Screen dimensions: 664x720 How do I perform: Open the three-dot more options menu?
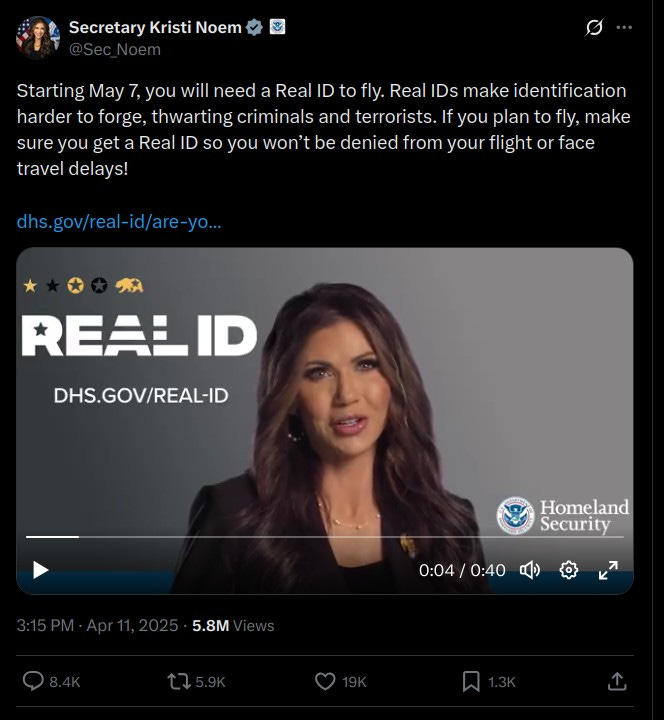(624, 28)
